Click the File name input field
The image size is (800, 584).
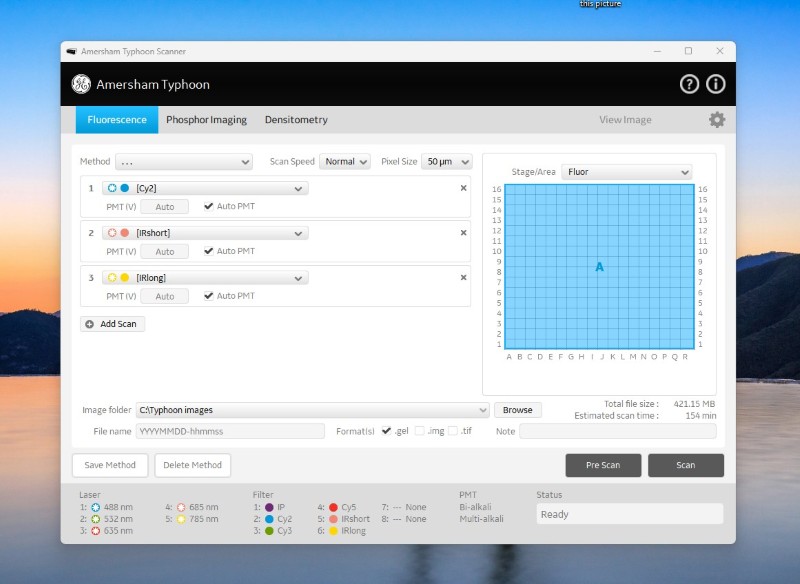pos(230,431)
